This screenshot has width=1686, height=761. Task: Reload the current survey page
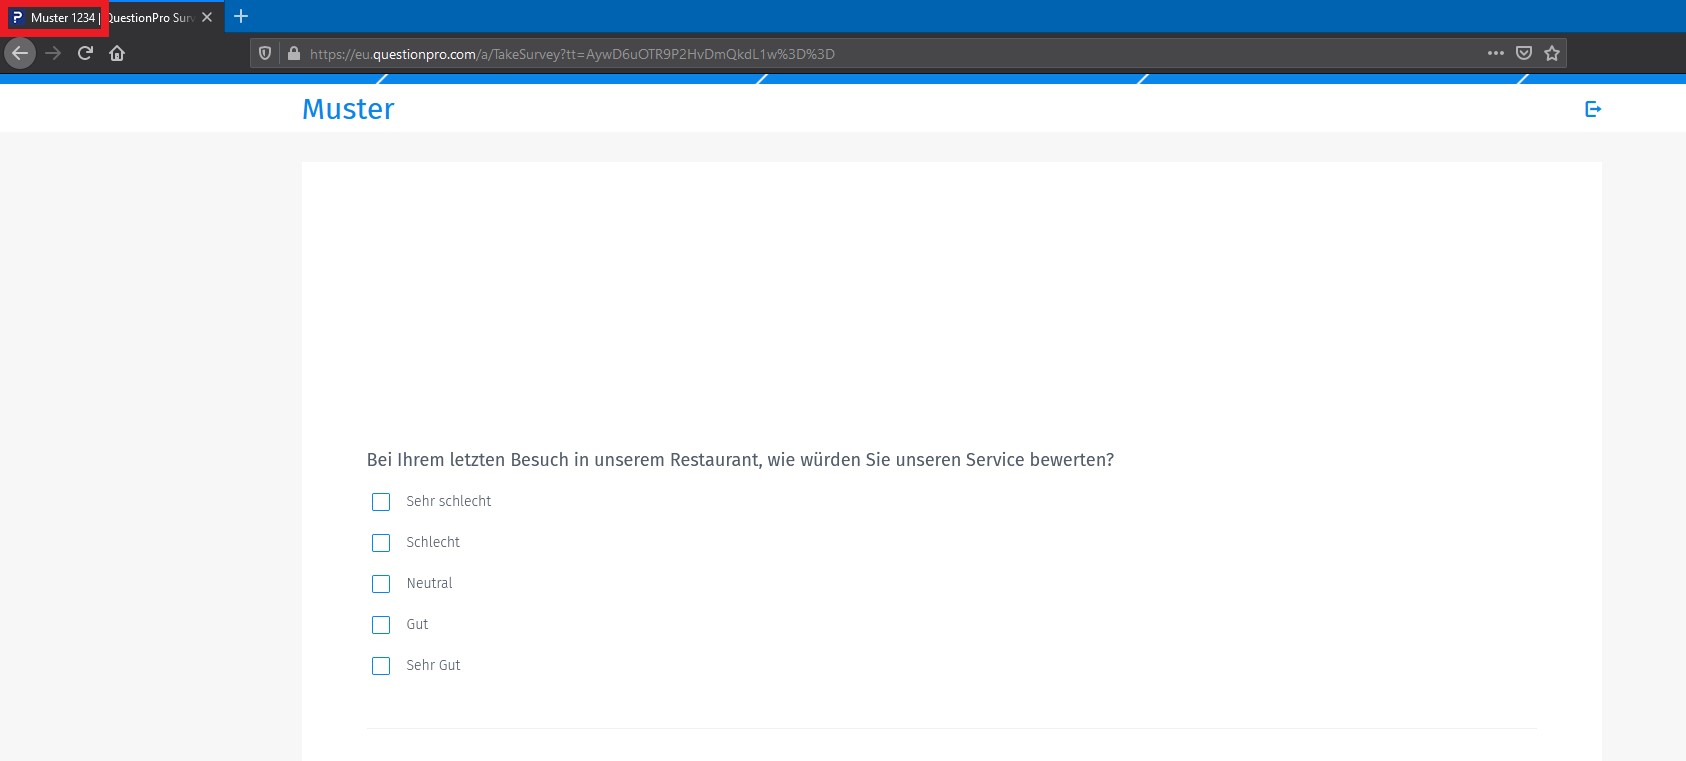(x=85, y=53)
